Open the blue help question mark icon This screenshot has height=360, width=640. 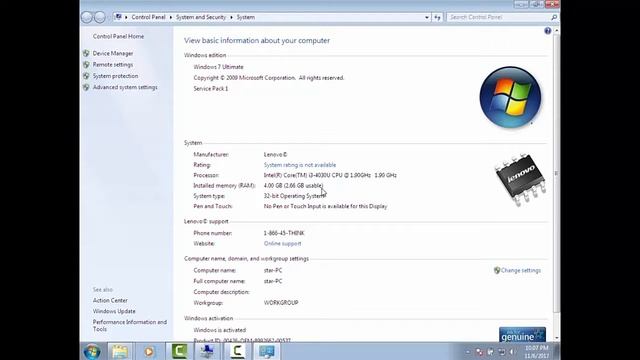tap(547, 31)
